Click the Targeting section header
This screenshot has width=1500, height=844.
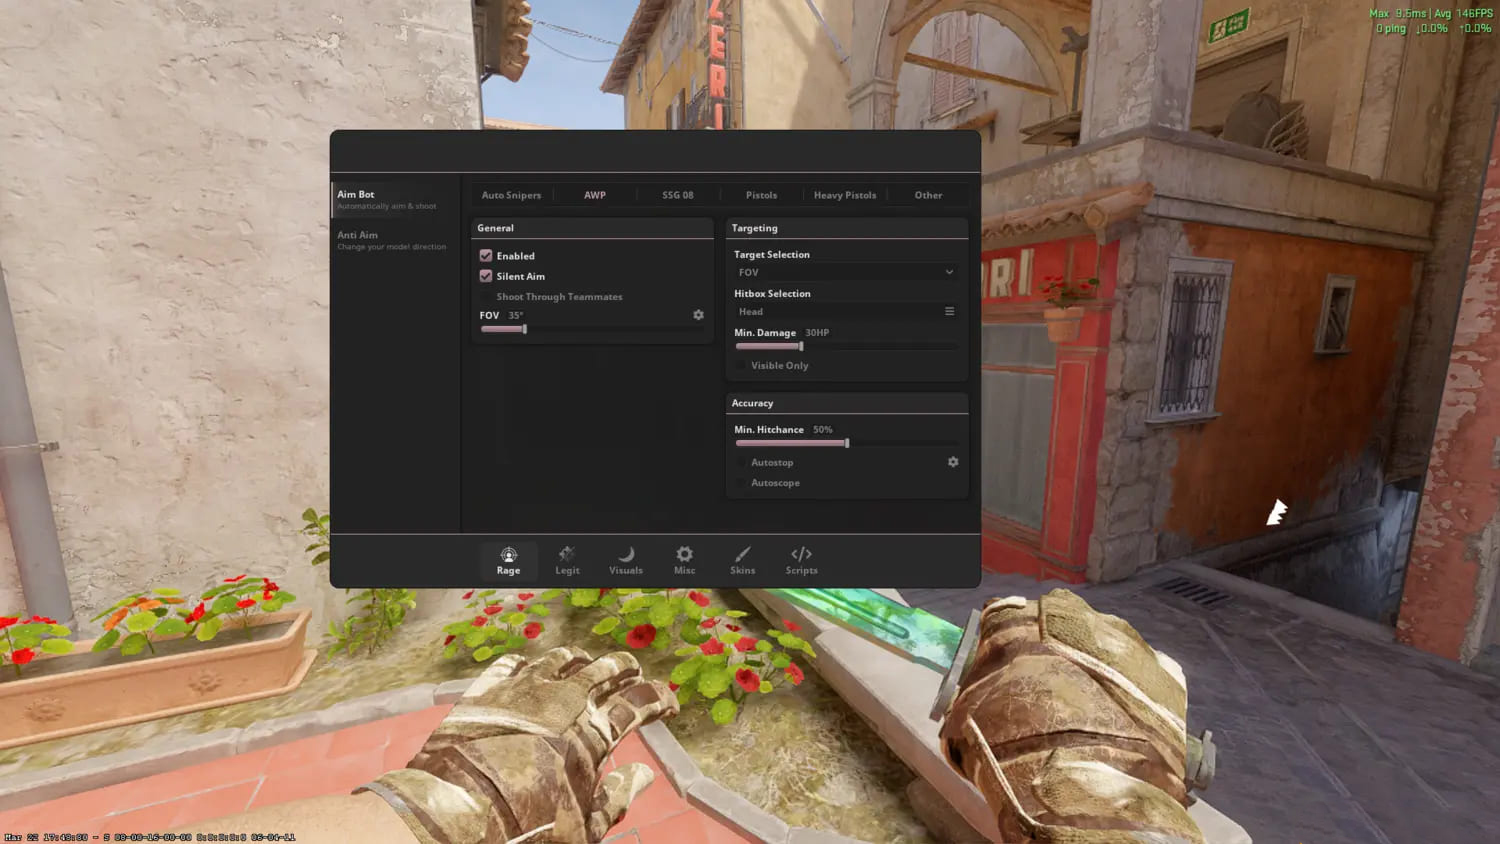point(847,228)
